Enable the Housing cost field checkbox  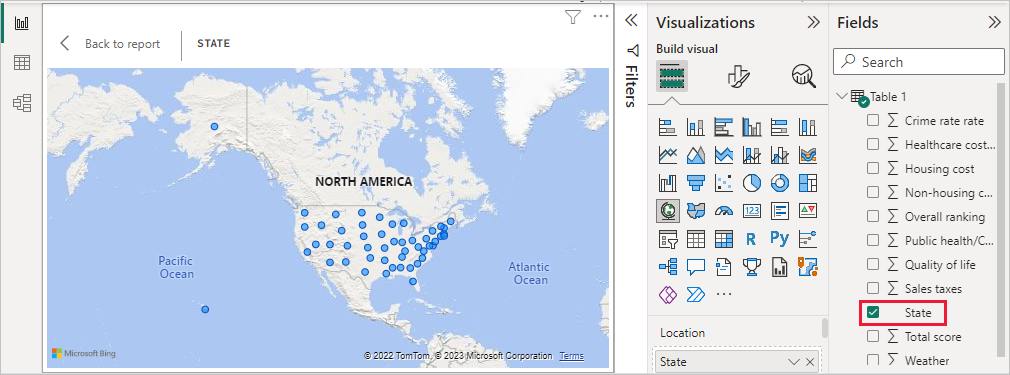[873, 169]
